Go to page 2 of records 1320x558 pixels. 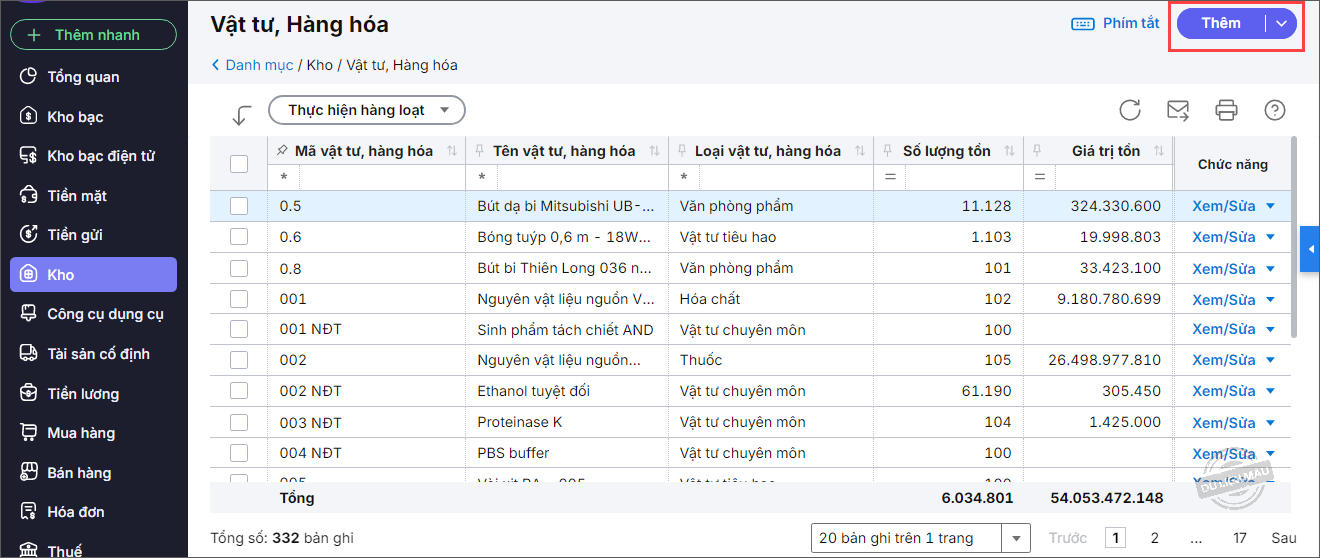click(1155, 538)
